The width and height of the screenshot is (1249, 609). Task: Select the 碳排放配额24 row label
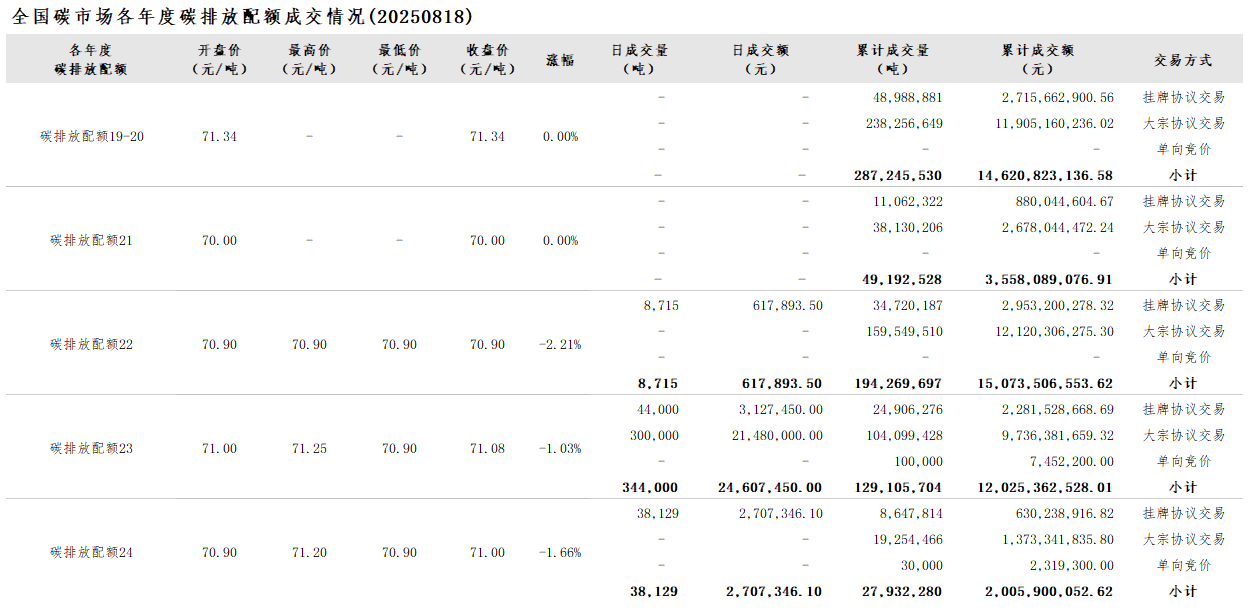pos(92,553)
